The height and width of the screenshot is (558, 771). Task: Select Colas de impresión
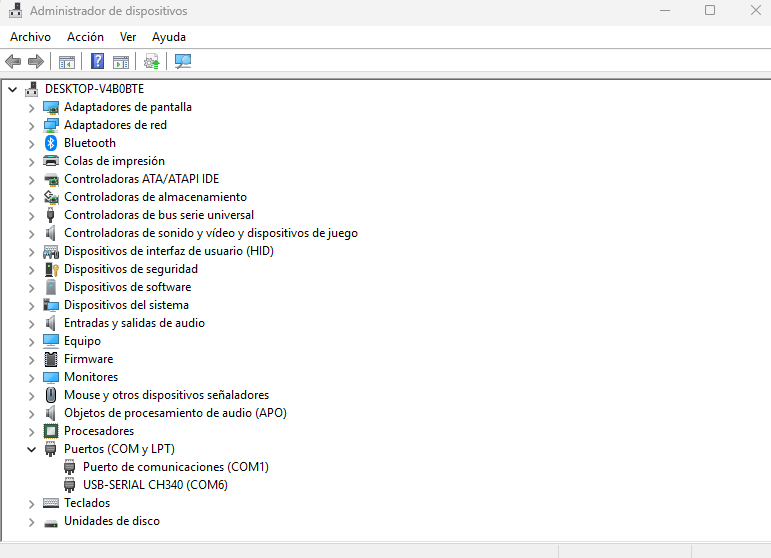click(x=114, y=161)
